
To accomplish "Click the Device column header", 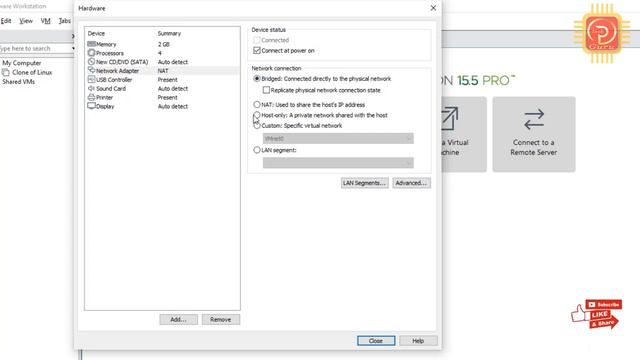I will pos(96,33).
